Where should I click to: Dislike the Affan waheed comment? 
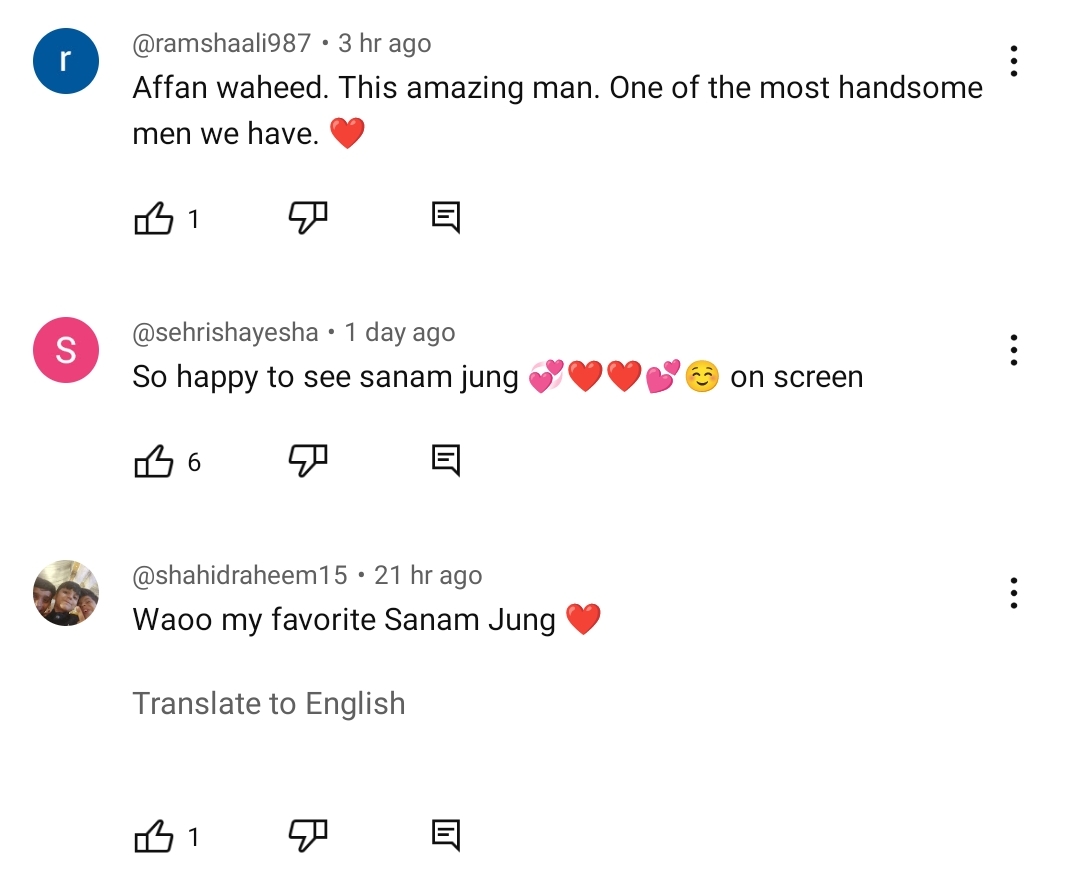[308, 217]
